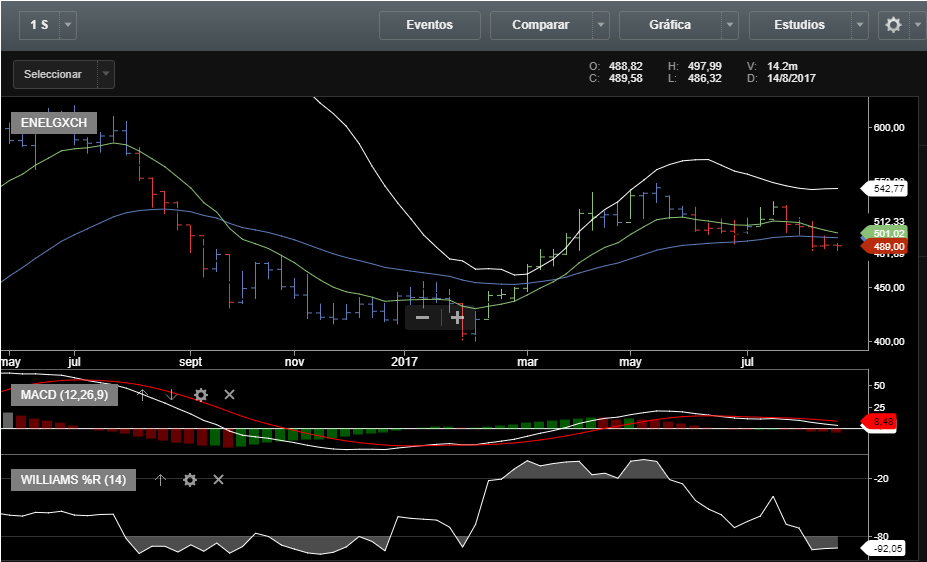Open chart settings gear in toolbar
This screenshot has width=927, height=562.
coord(893,25)
